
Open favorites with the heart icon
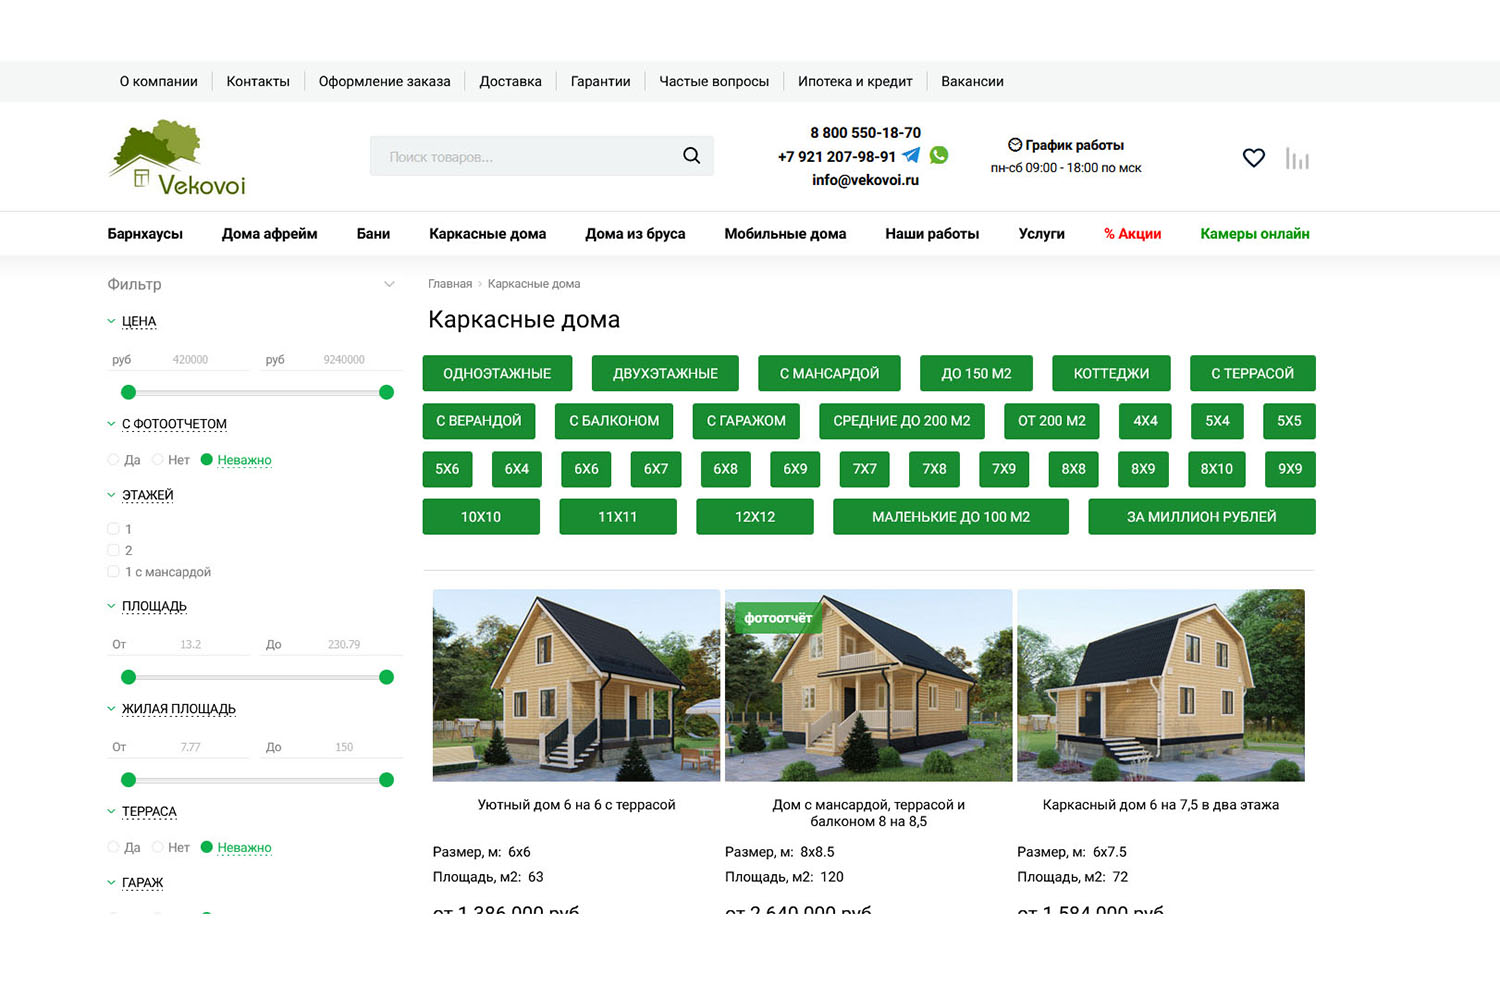[x=1253, y=158]
